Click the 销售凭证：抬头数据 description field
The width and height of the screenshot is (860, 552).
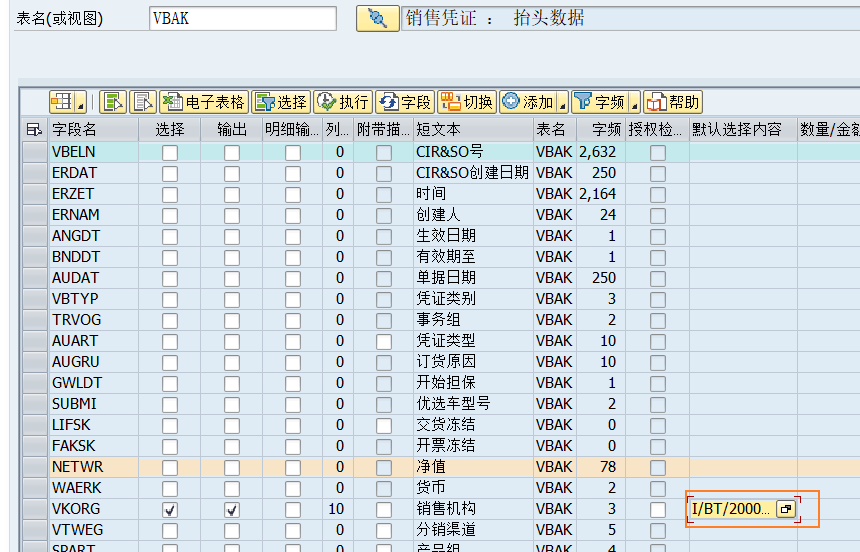click(631, 18)
